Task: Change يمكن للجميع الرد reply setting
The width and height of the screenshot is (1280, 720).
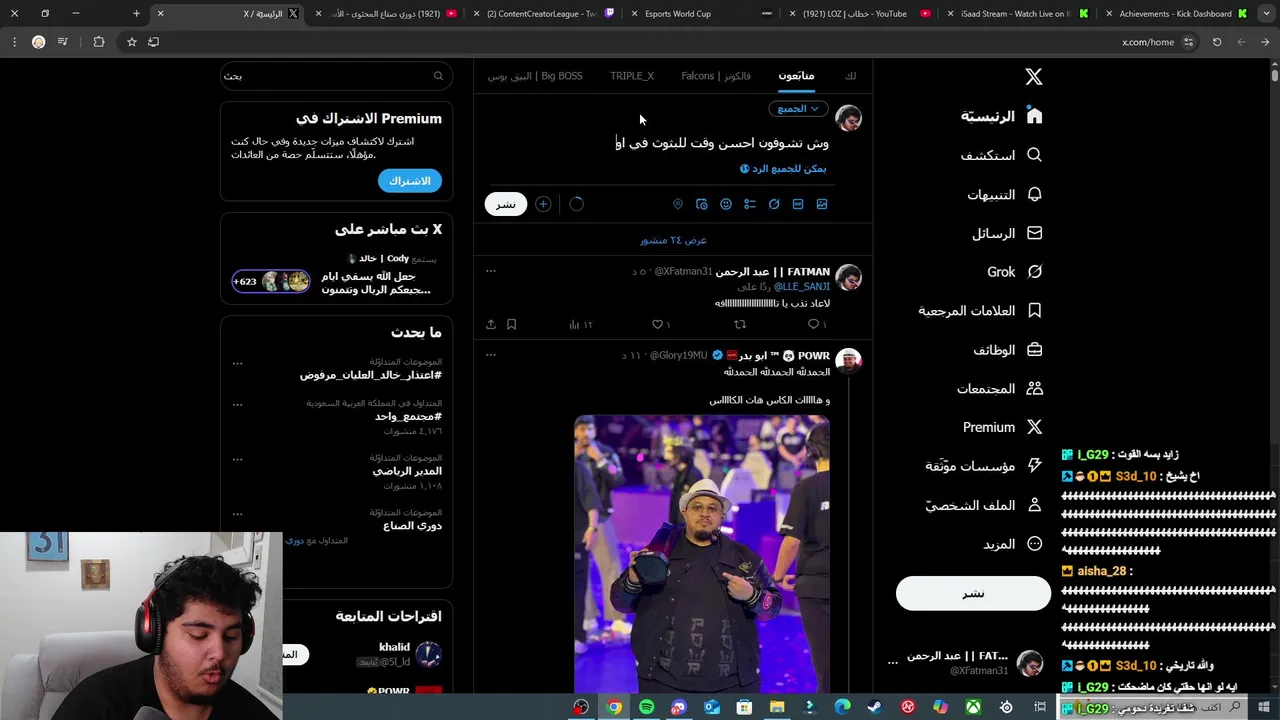Action: [783, 169]
